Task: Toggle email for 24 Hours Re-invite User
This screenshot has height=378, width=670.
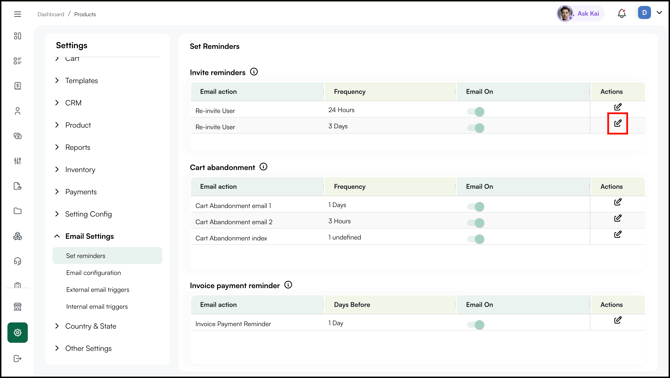Action: (476, 112)
